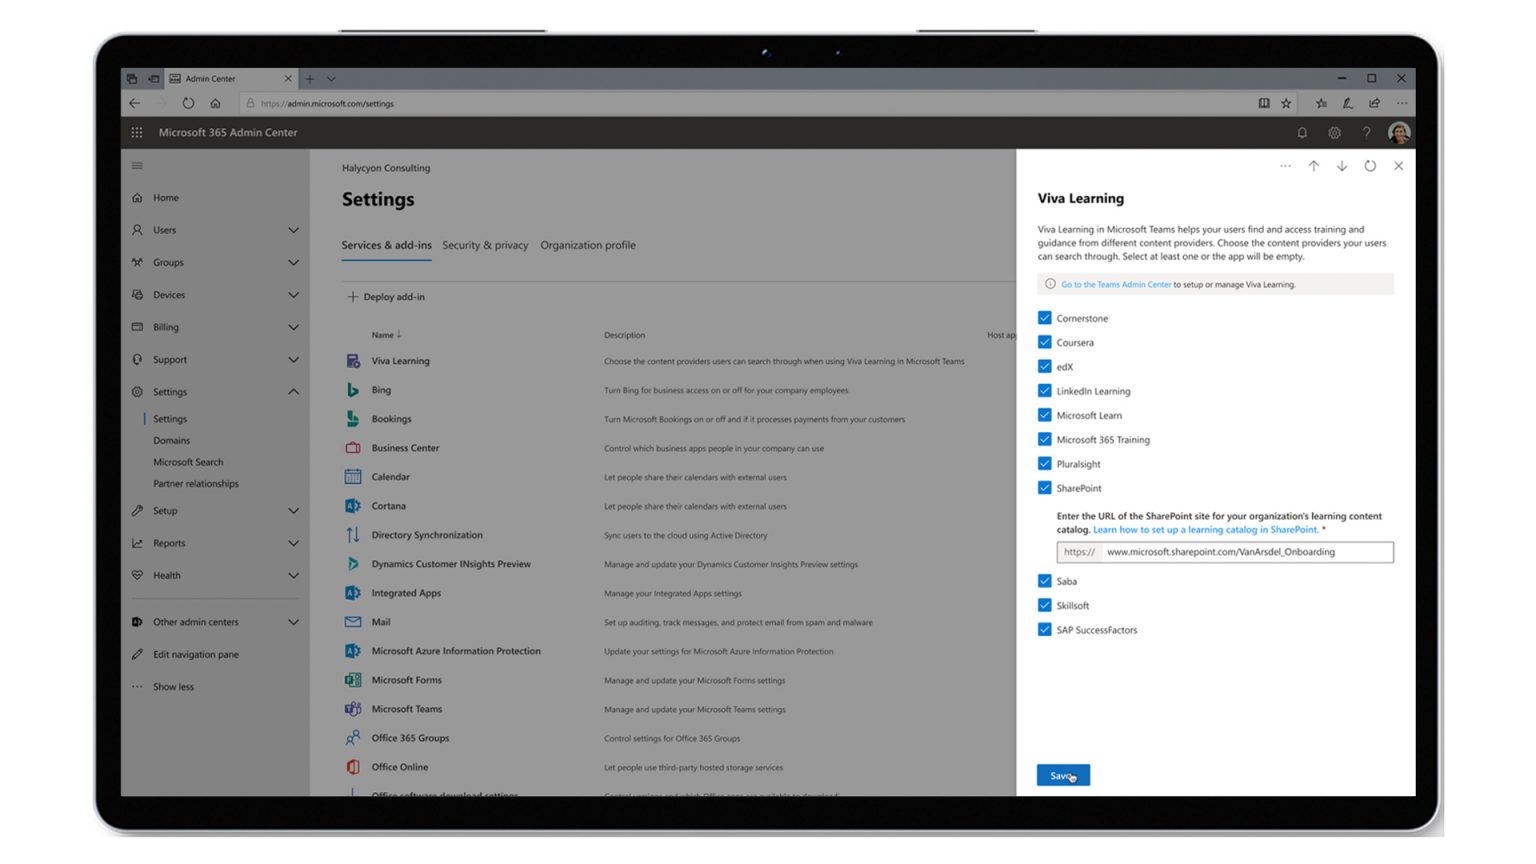Refresh the Viva Learning panel
The height and width of the screenshot is (864, 1536).
tap(1370, 166)
